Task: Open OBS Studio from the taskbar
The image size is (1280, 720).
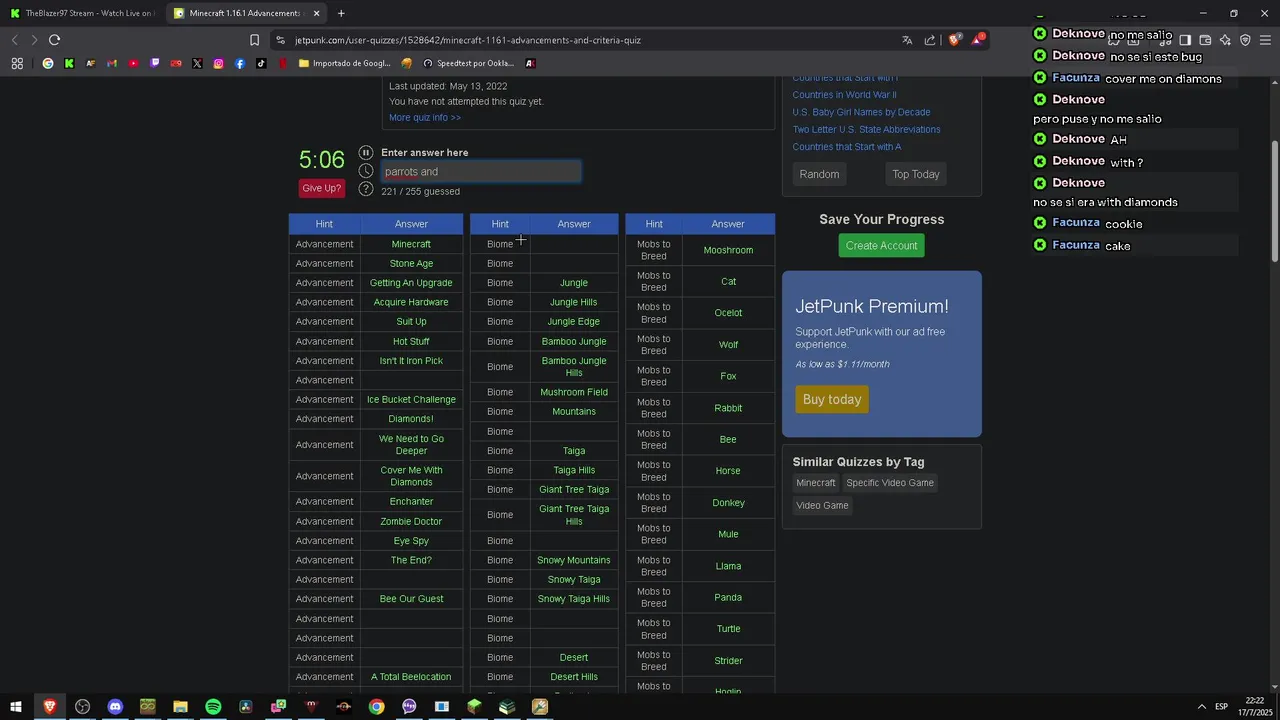Action: click(82, 707)
